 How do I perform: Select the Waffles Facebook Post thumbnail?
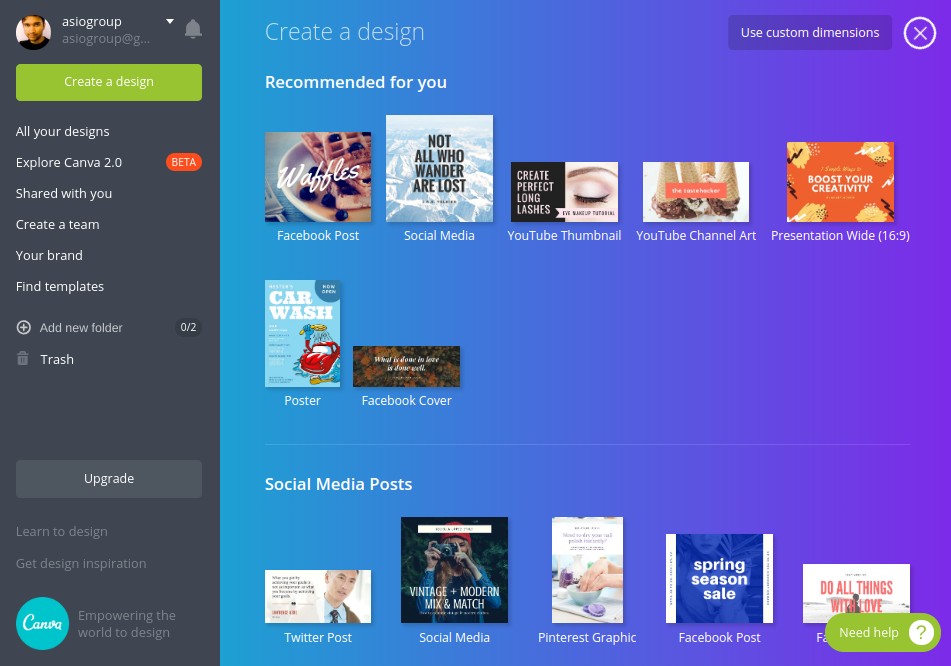click(318, 177)
